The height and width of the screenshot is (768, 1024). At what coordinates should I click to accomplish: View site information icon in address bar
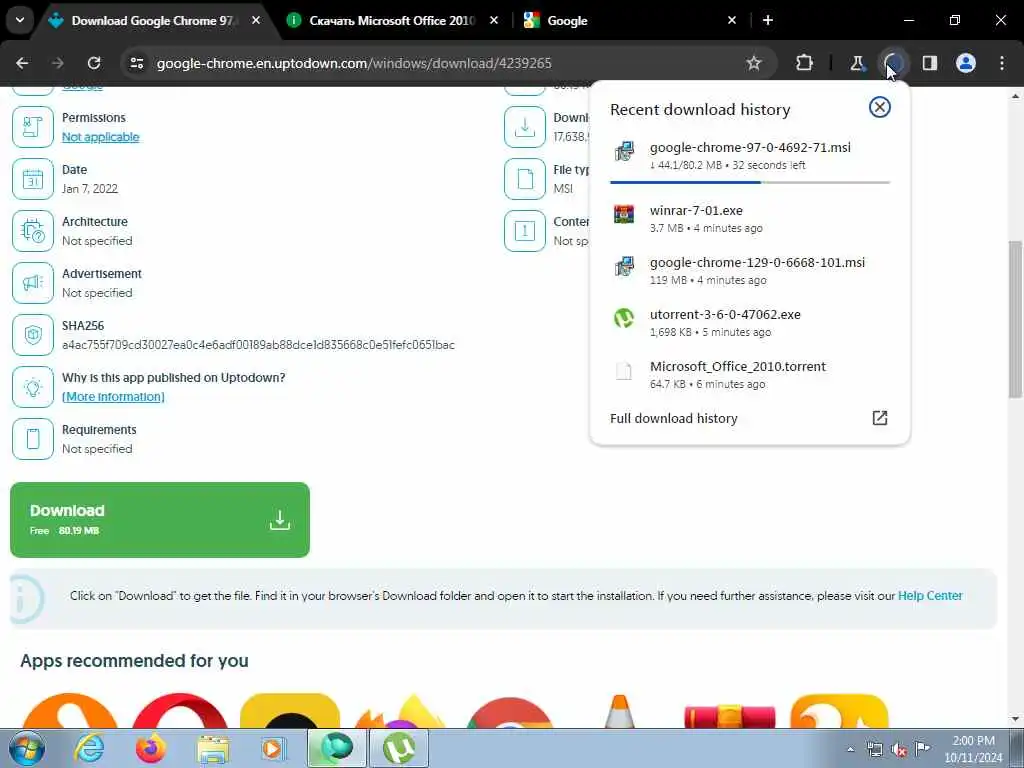click(137, 63)
